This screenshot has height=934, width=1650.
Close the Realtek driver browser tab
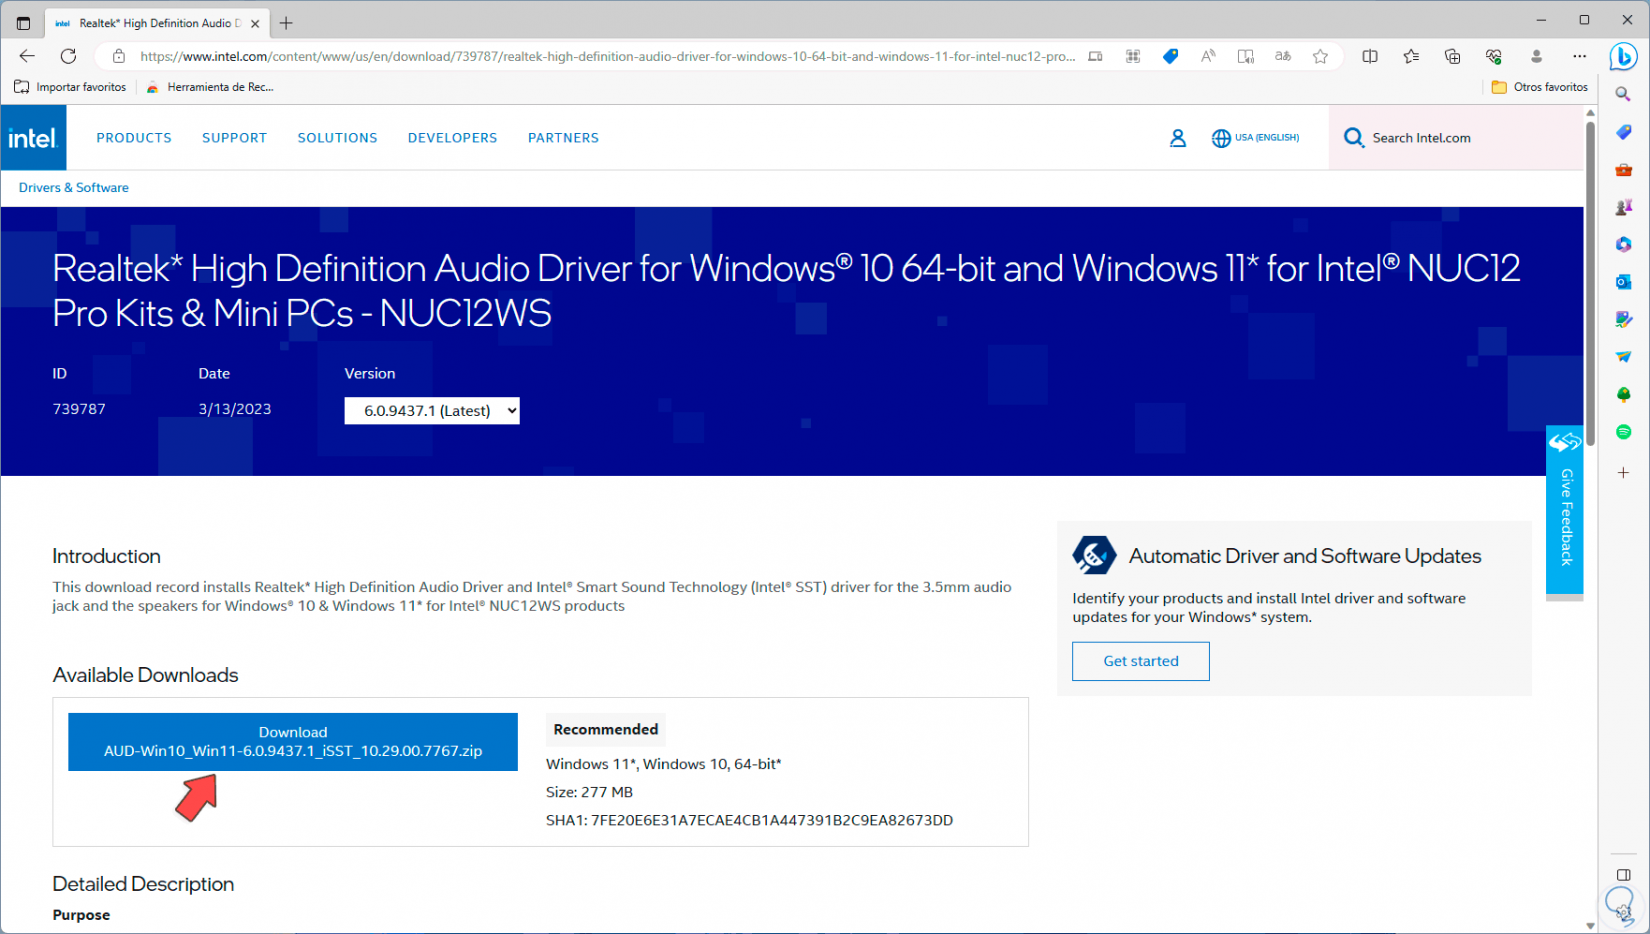coord(255,23)
